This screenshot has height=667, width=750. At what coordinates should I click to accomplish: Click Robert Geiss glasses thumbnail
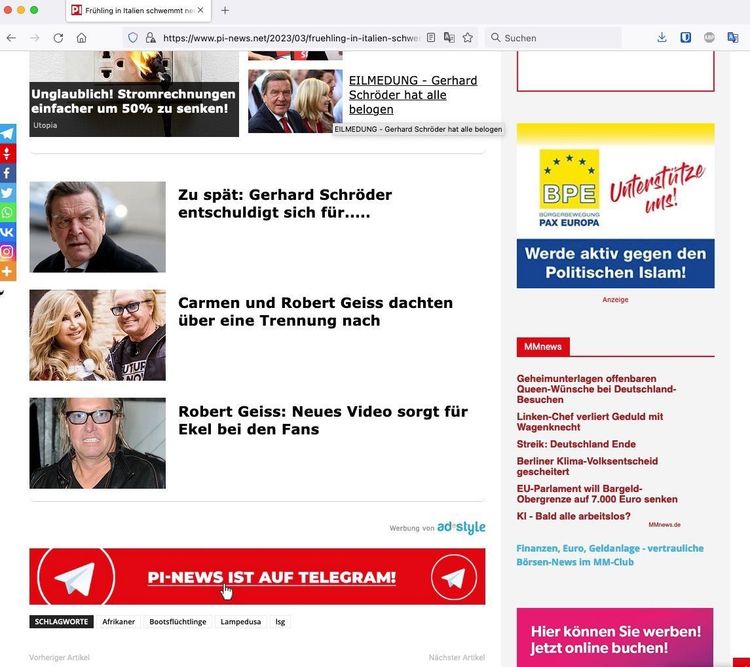point(98,443)
